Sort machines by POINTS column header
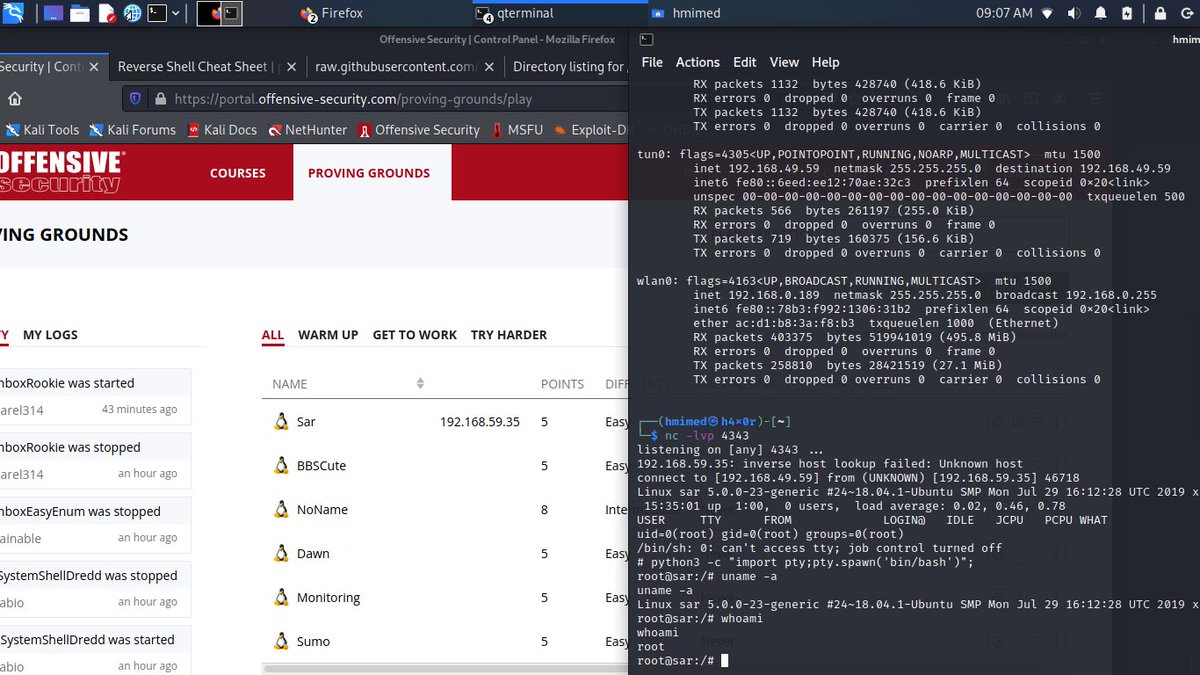Viewport: 1200px width, 675px height. pyautogui.click(x=562, y=384)
